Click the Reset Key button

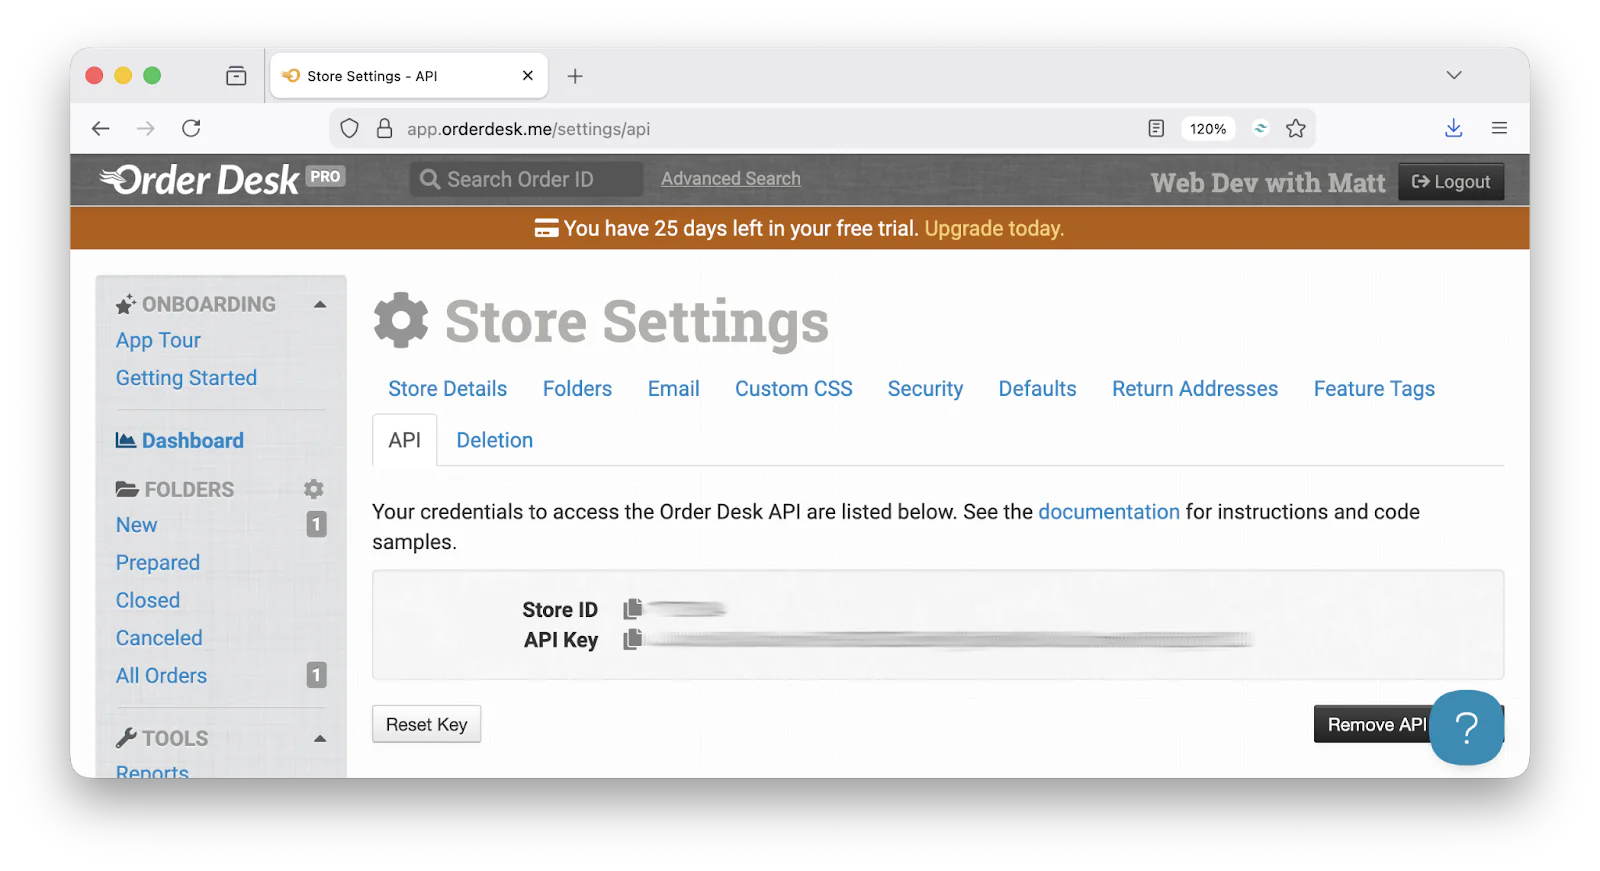pyautogui.click(x=427, y=725)
